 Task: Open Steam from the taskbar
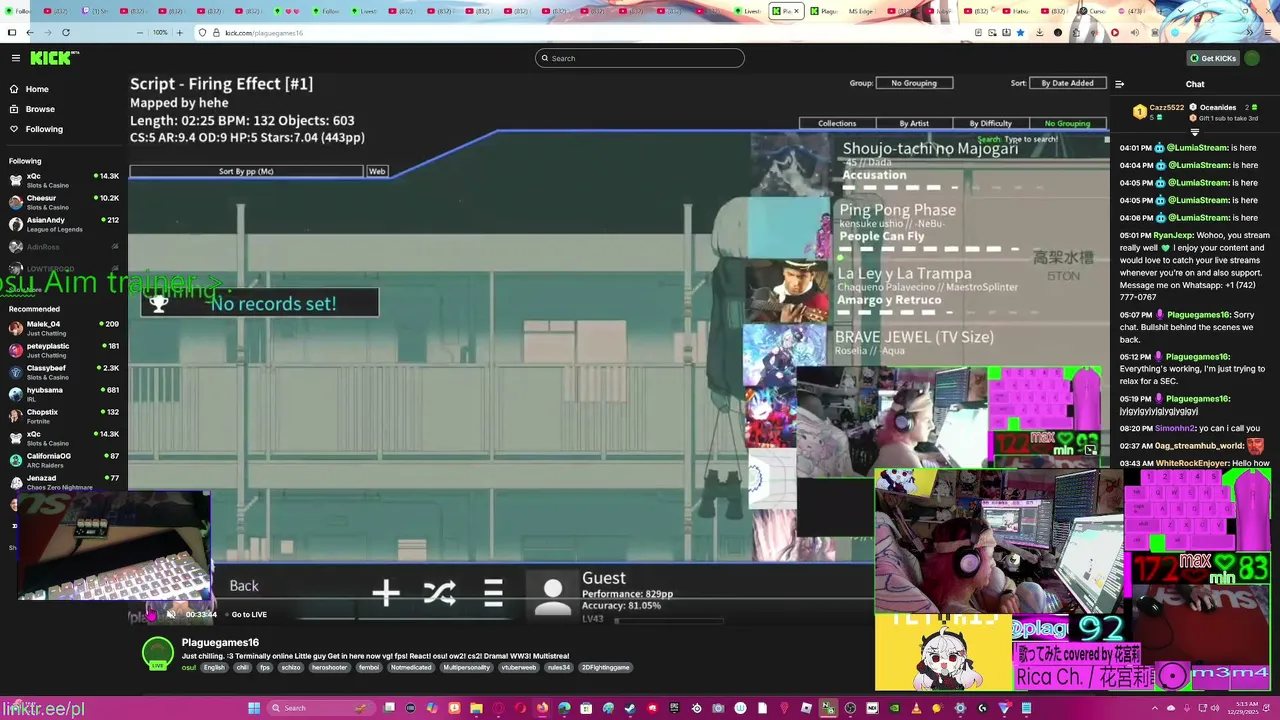(x=630, y=708)
